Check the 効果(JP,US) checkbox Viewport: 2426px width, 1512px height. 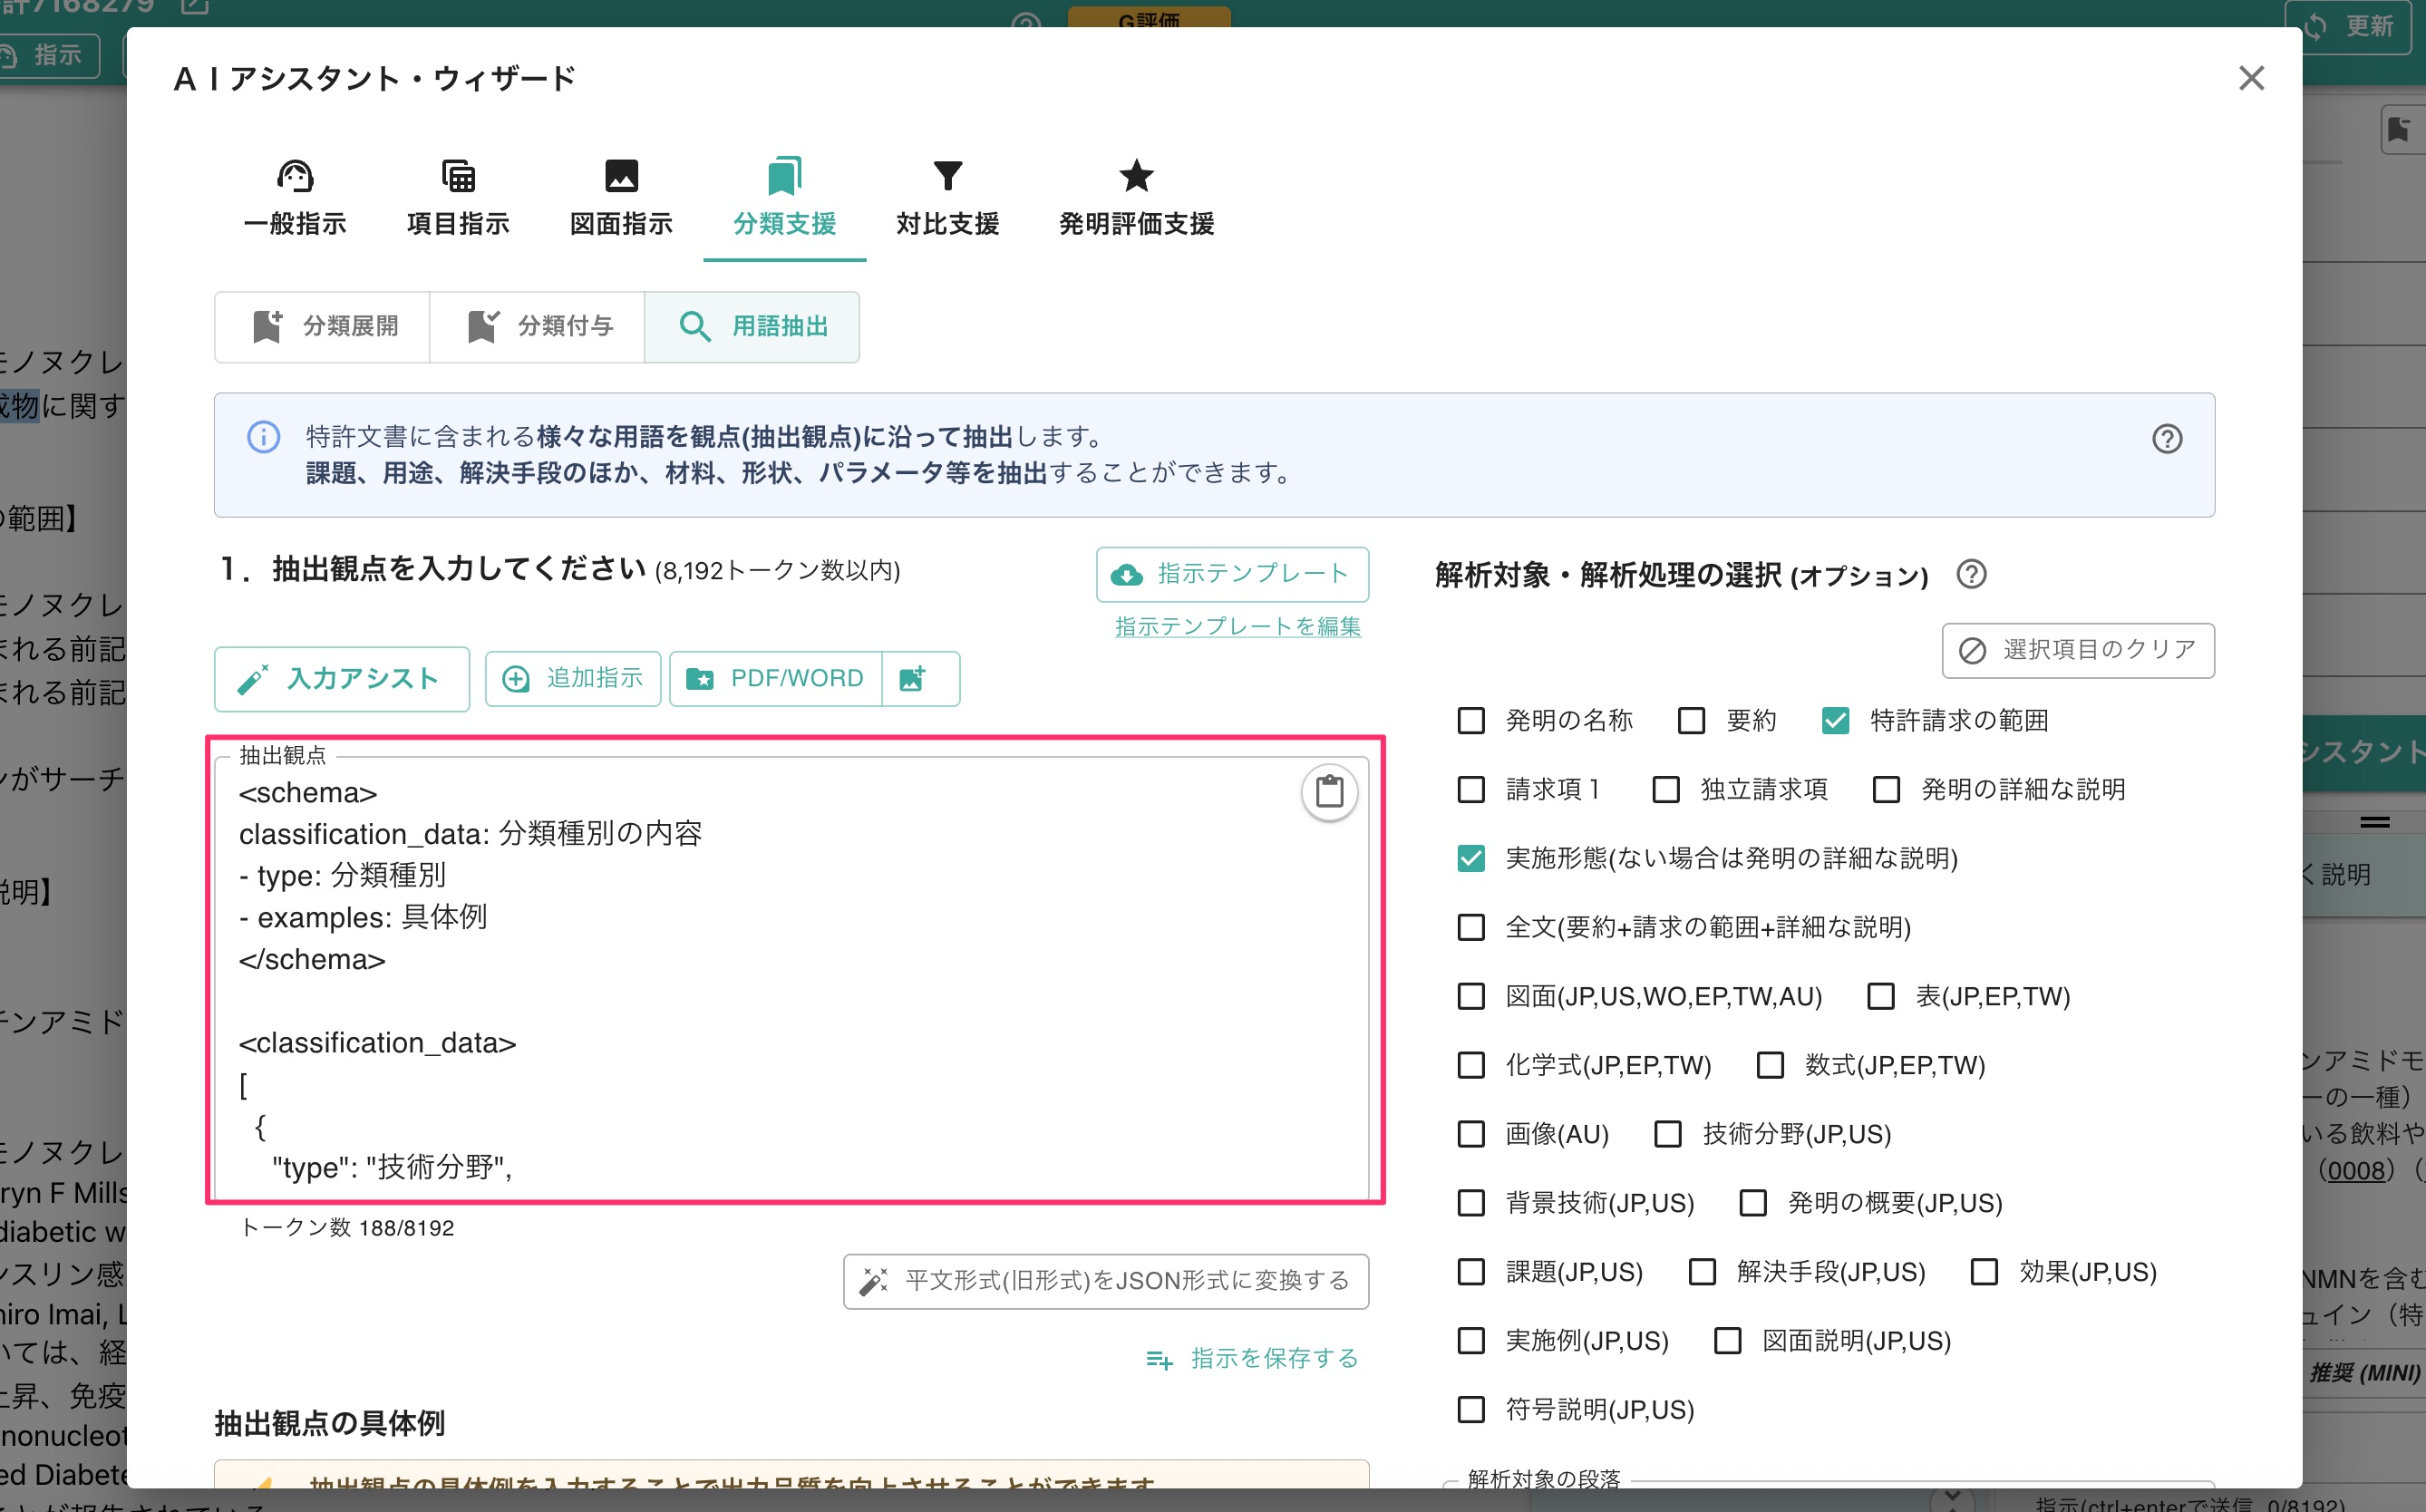click(x=1984, y=1271)
